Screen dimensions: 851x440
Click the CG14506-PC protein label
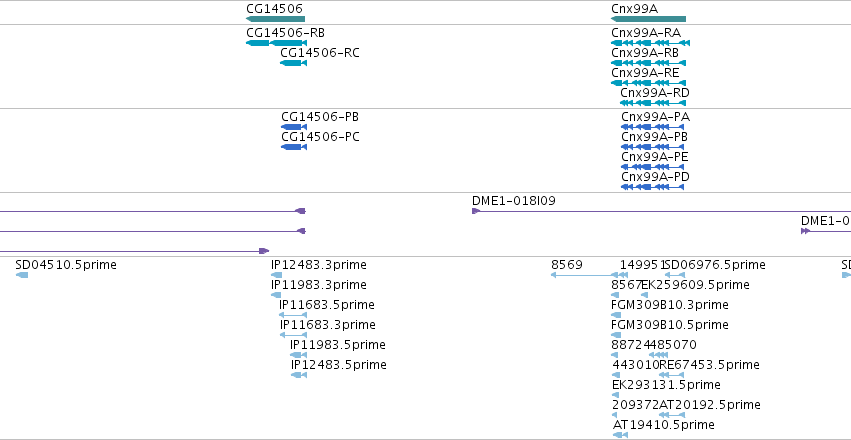[x=320, y=137]
